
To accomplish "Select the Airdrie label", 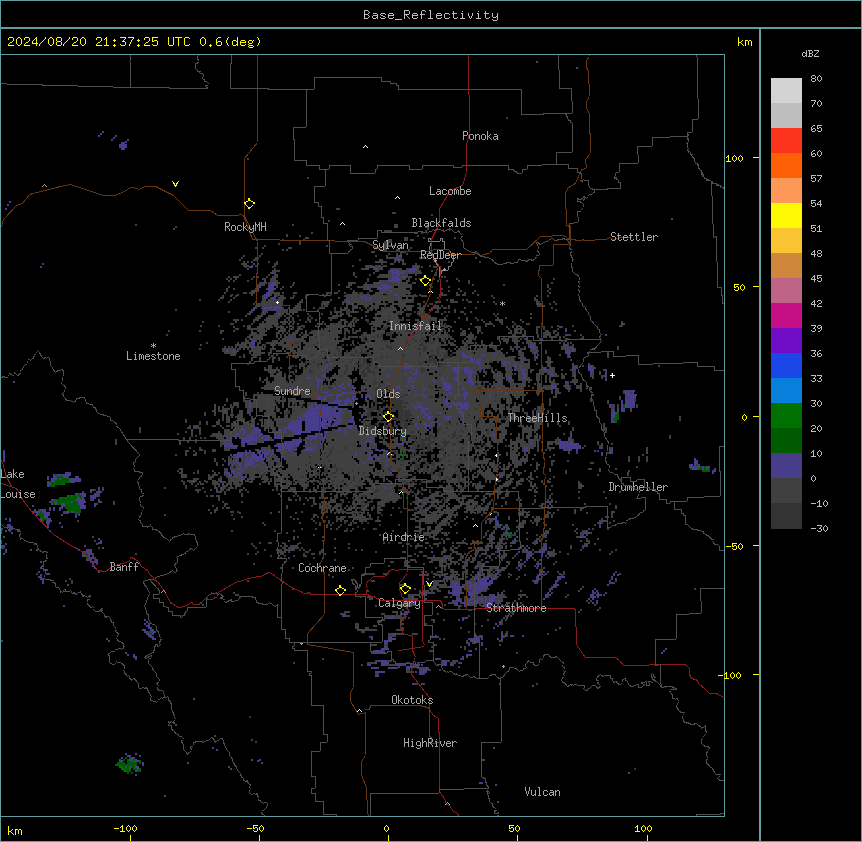I will [x=404, y=537].
